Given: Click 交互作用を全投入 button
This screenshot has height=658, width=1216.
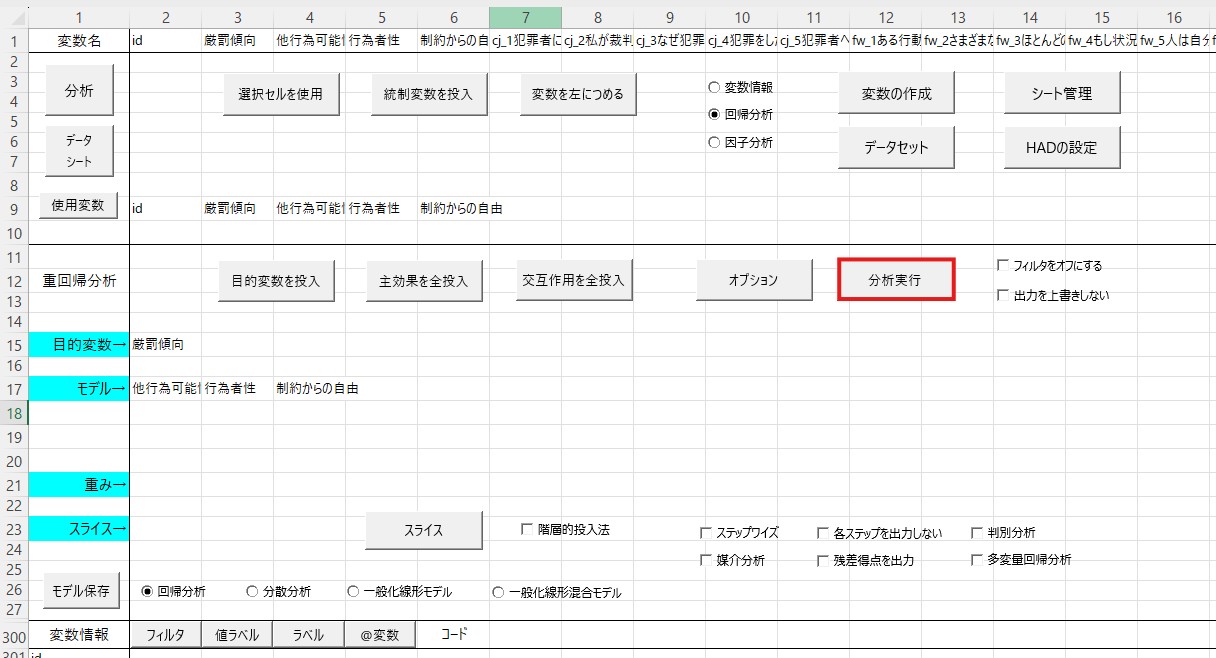Looking at the screenshot, I should pyautogui.click(x=574, y=280).
